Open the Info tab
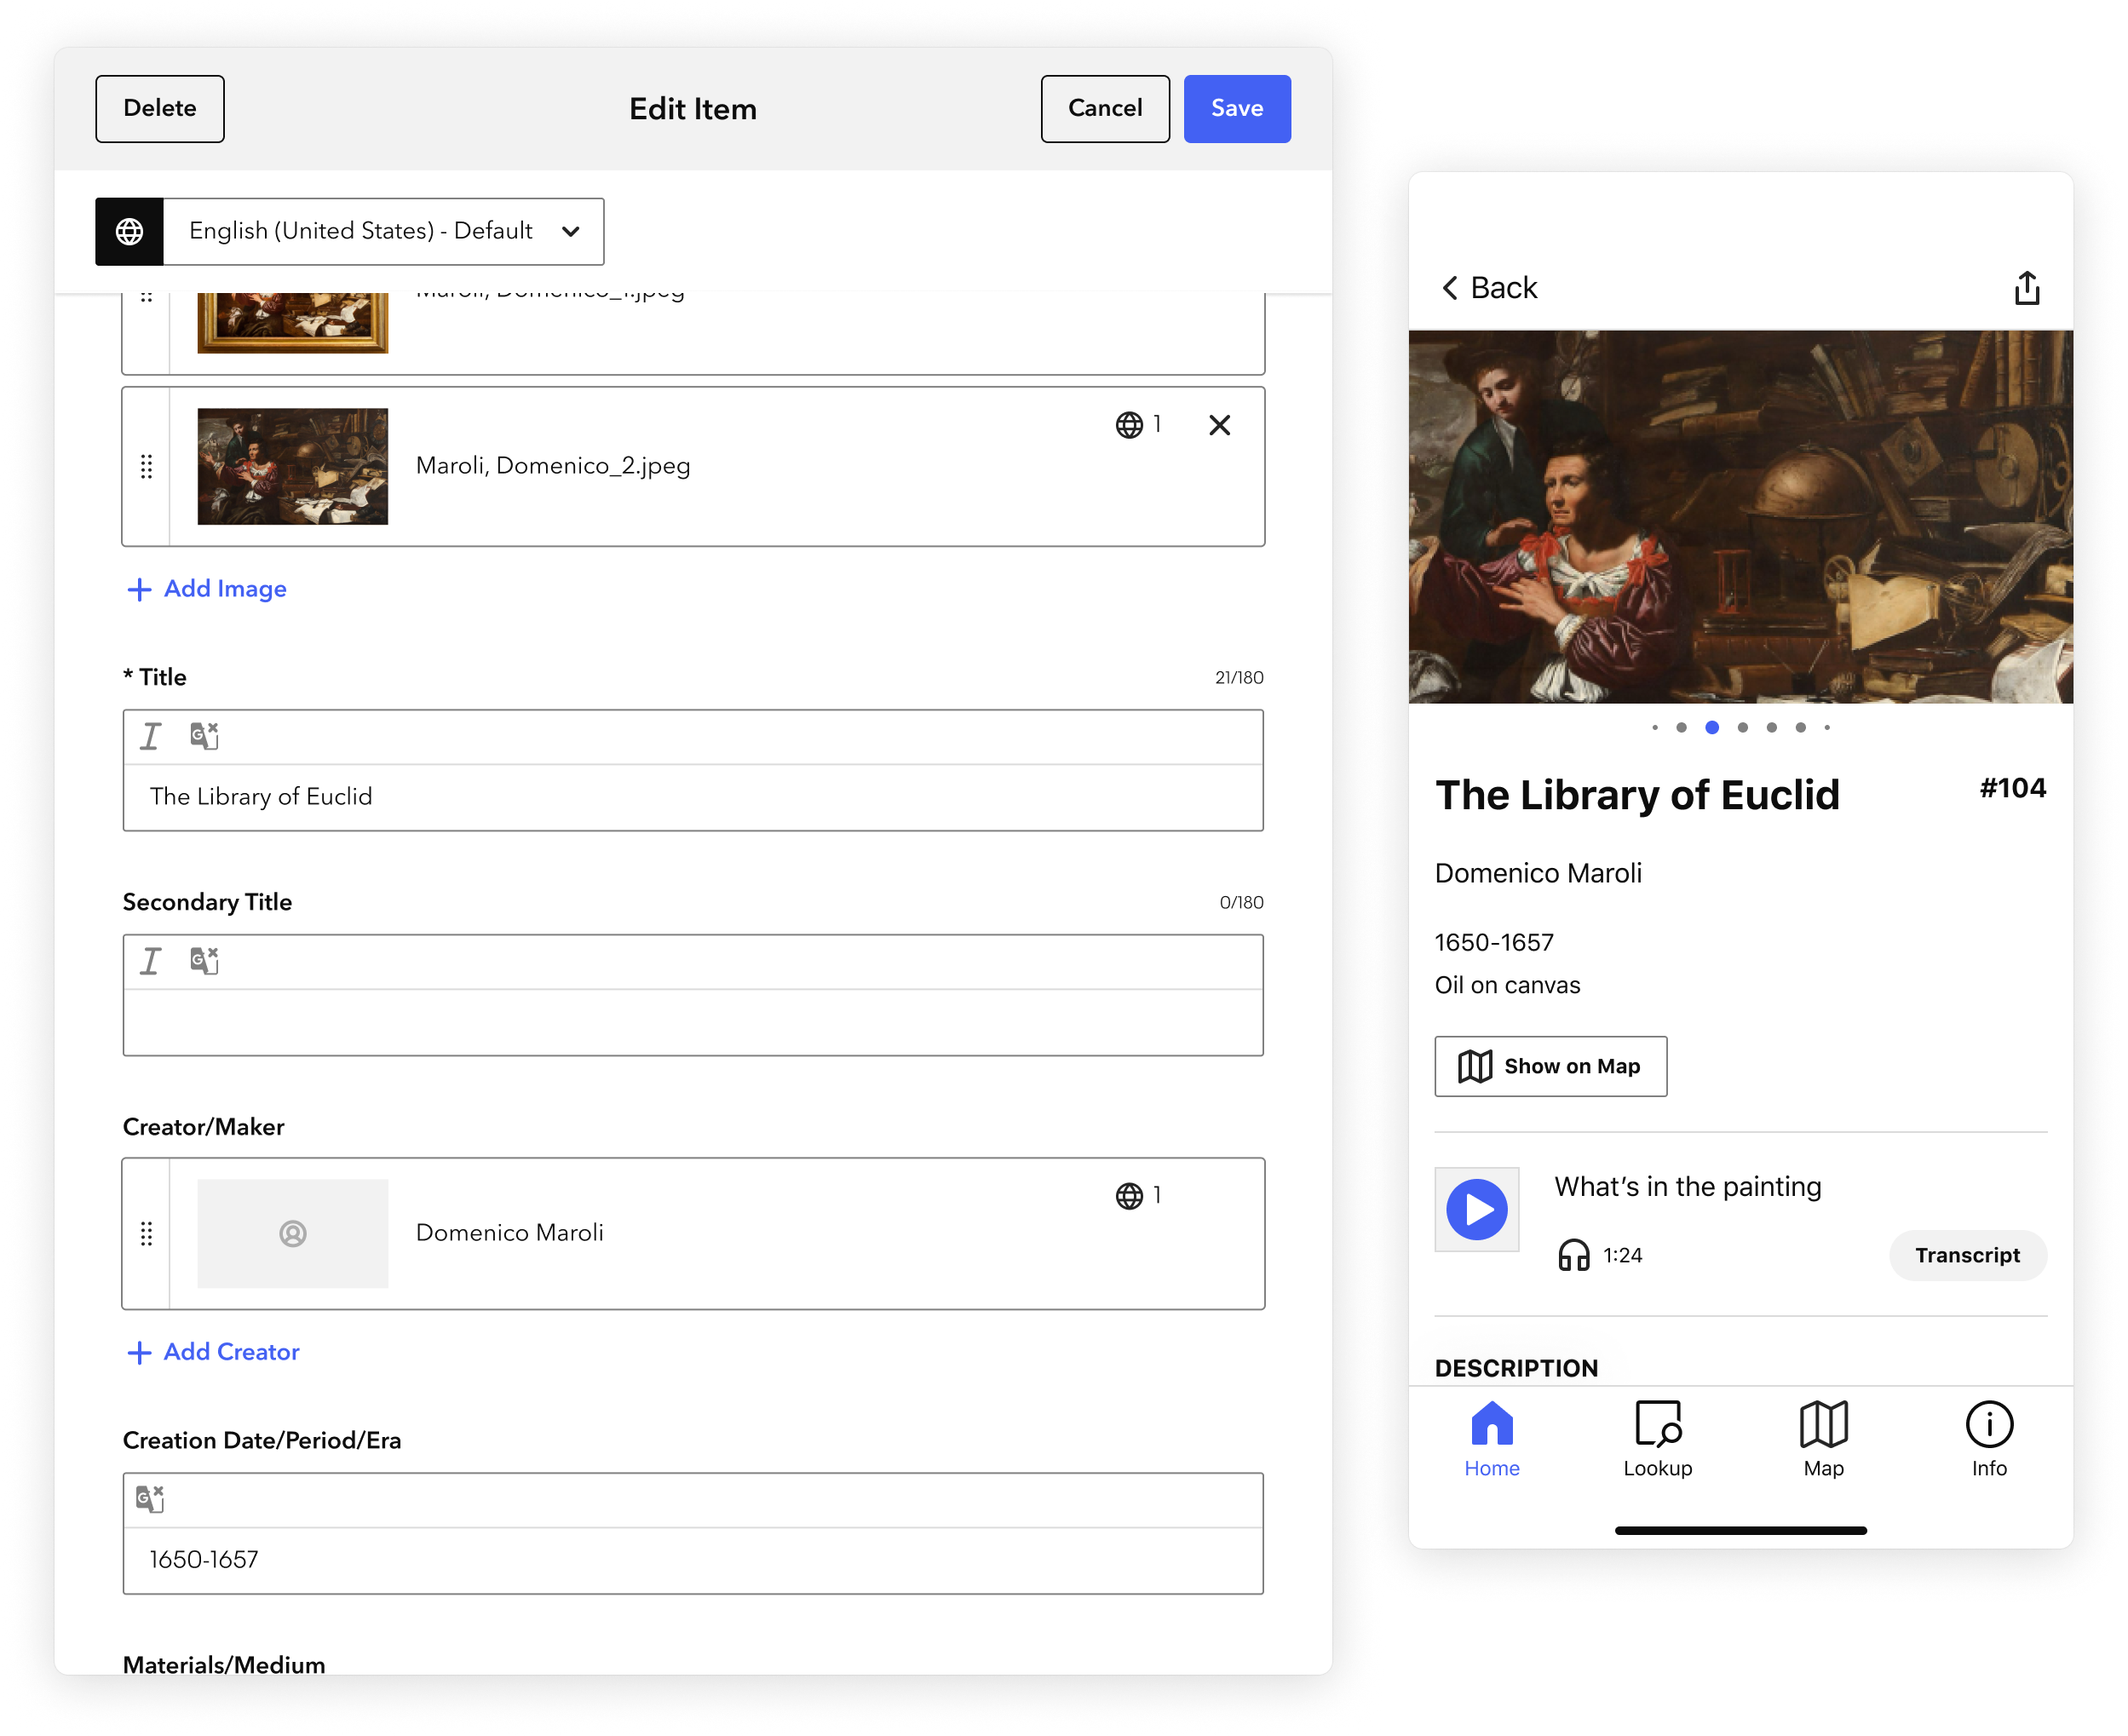The width and height of the screenshot is (2128, 1736). point(1988,1439)
